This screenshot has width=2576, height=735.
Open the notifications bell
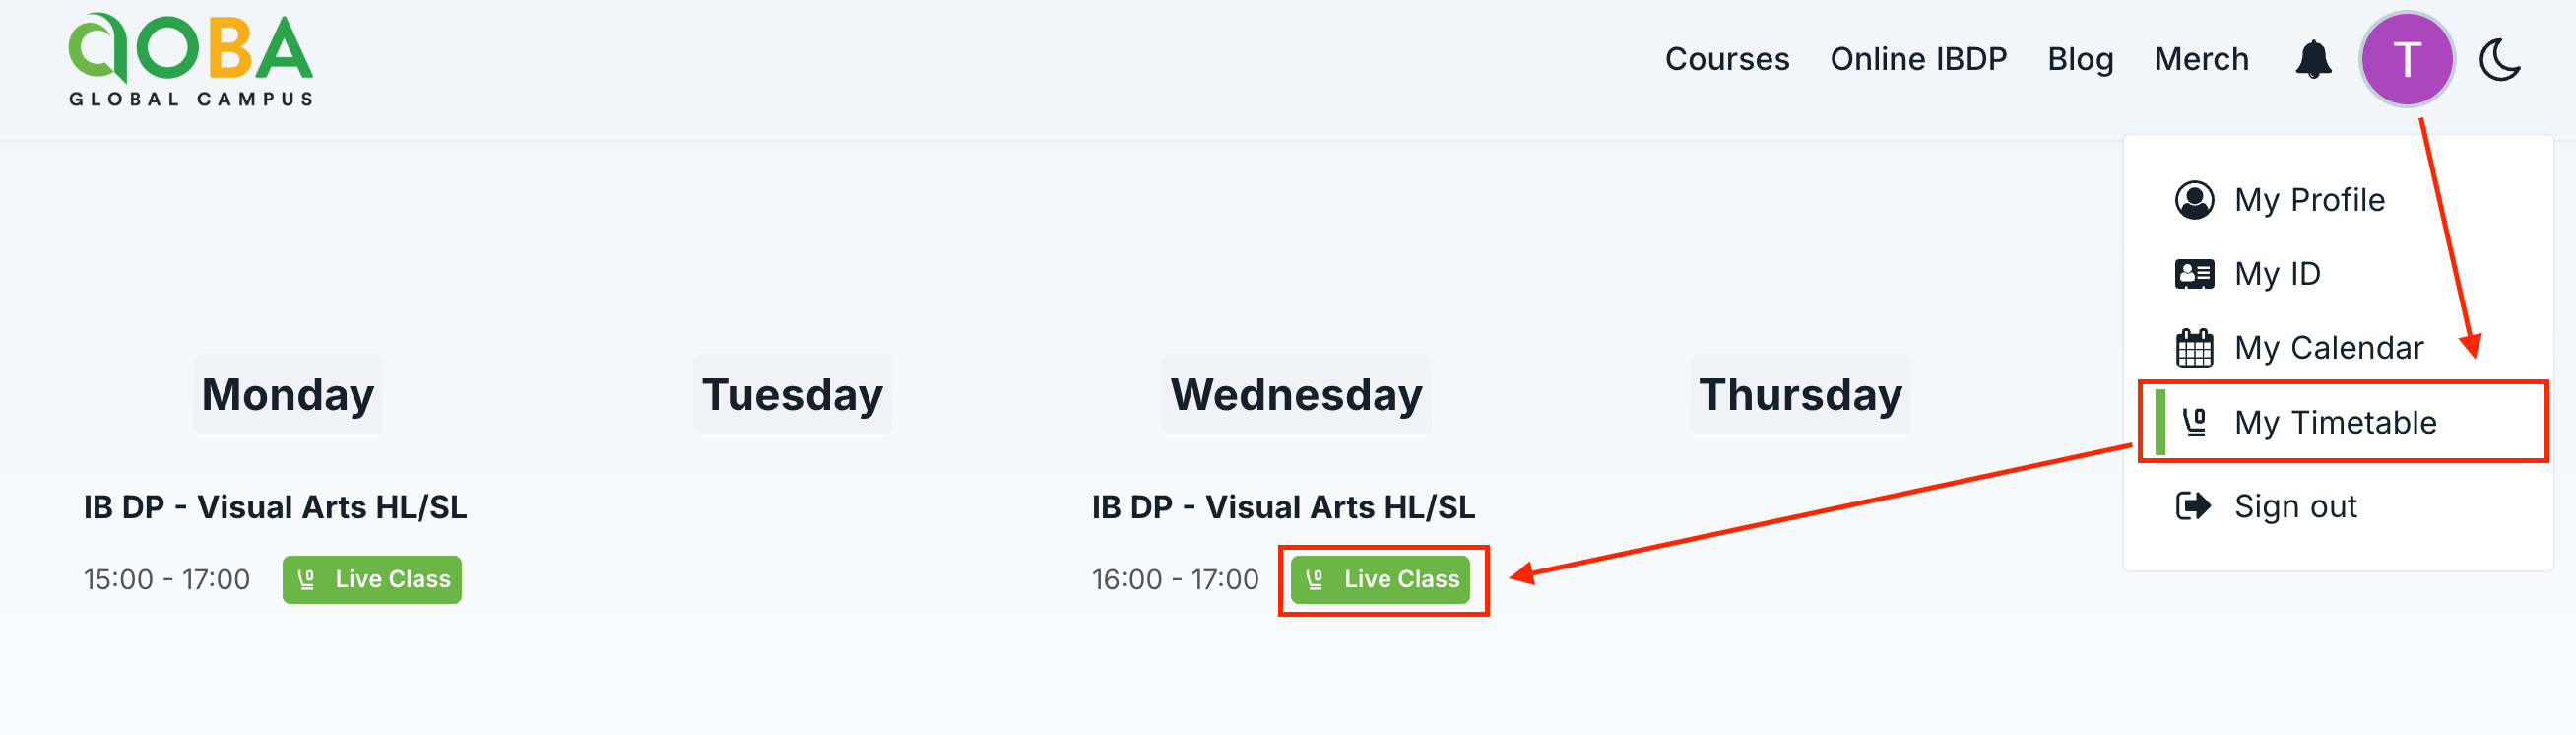coord(2312,60)
